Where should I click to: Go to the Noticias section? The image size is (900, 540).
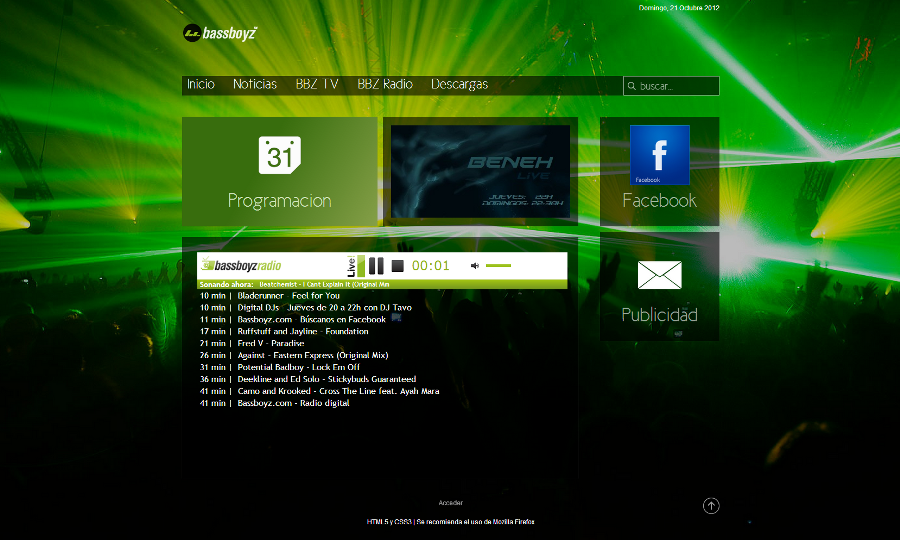click(255, 84)
